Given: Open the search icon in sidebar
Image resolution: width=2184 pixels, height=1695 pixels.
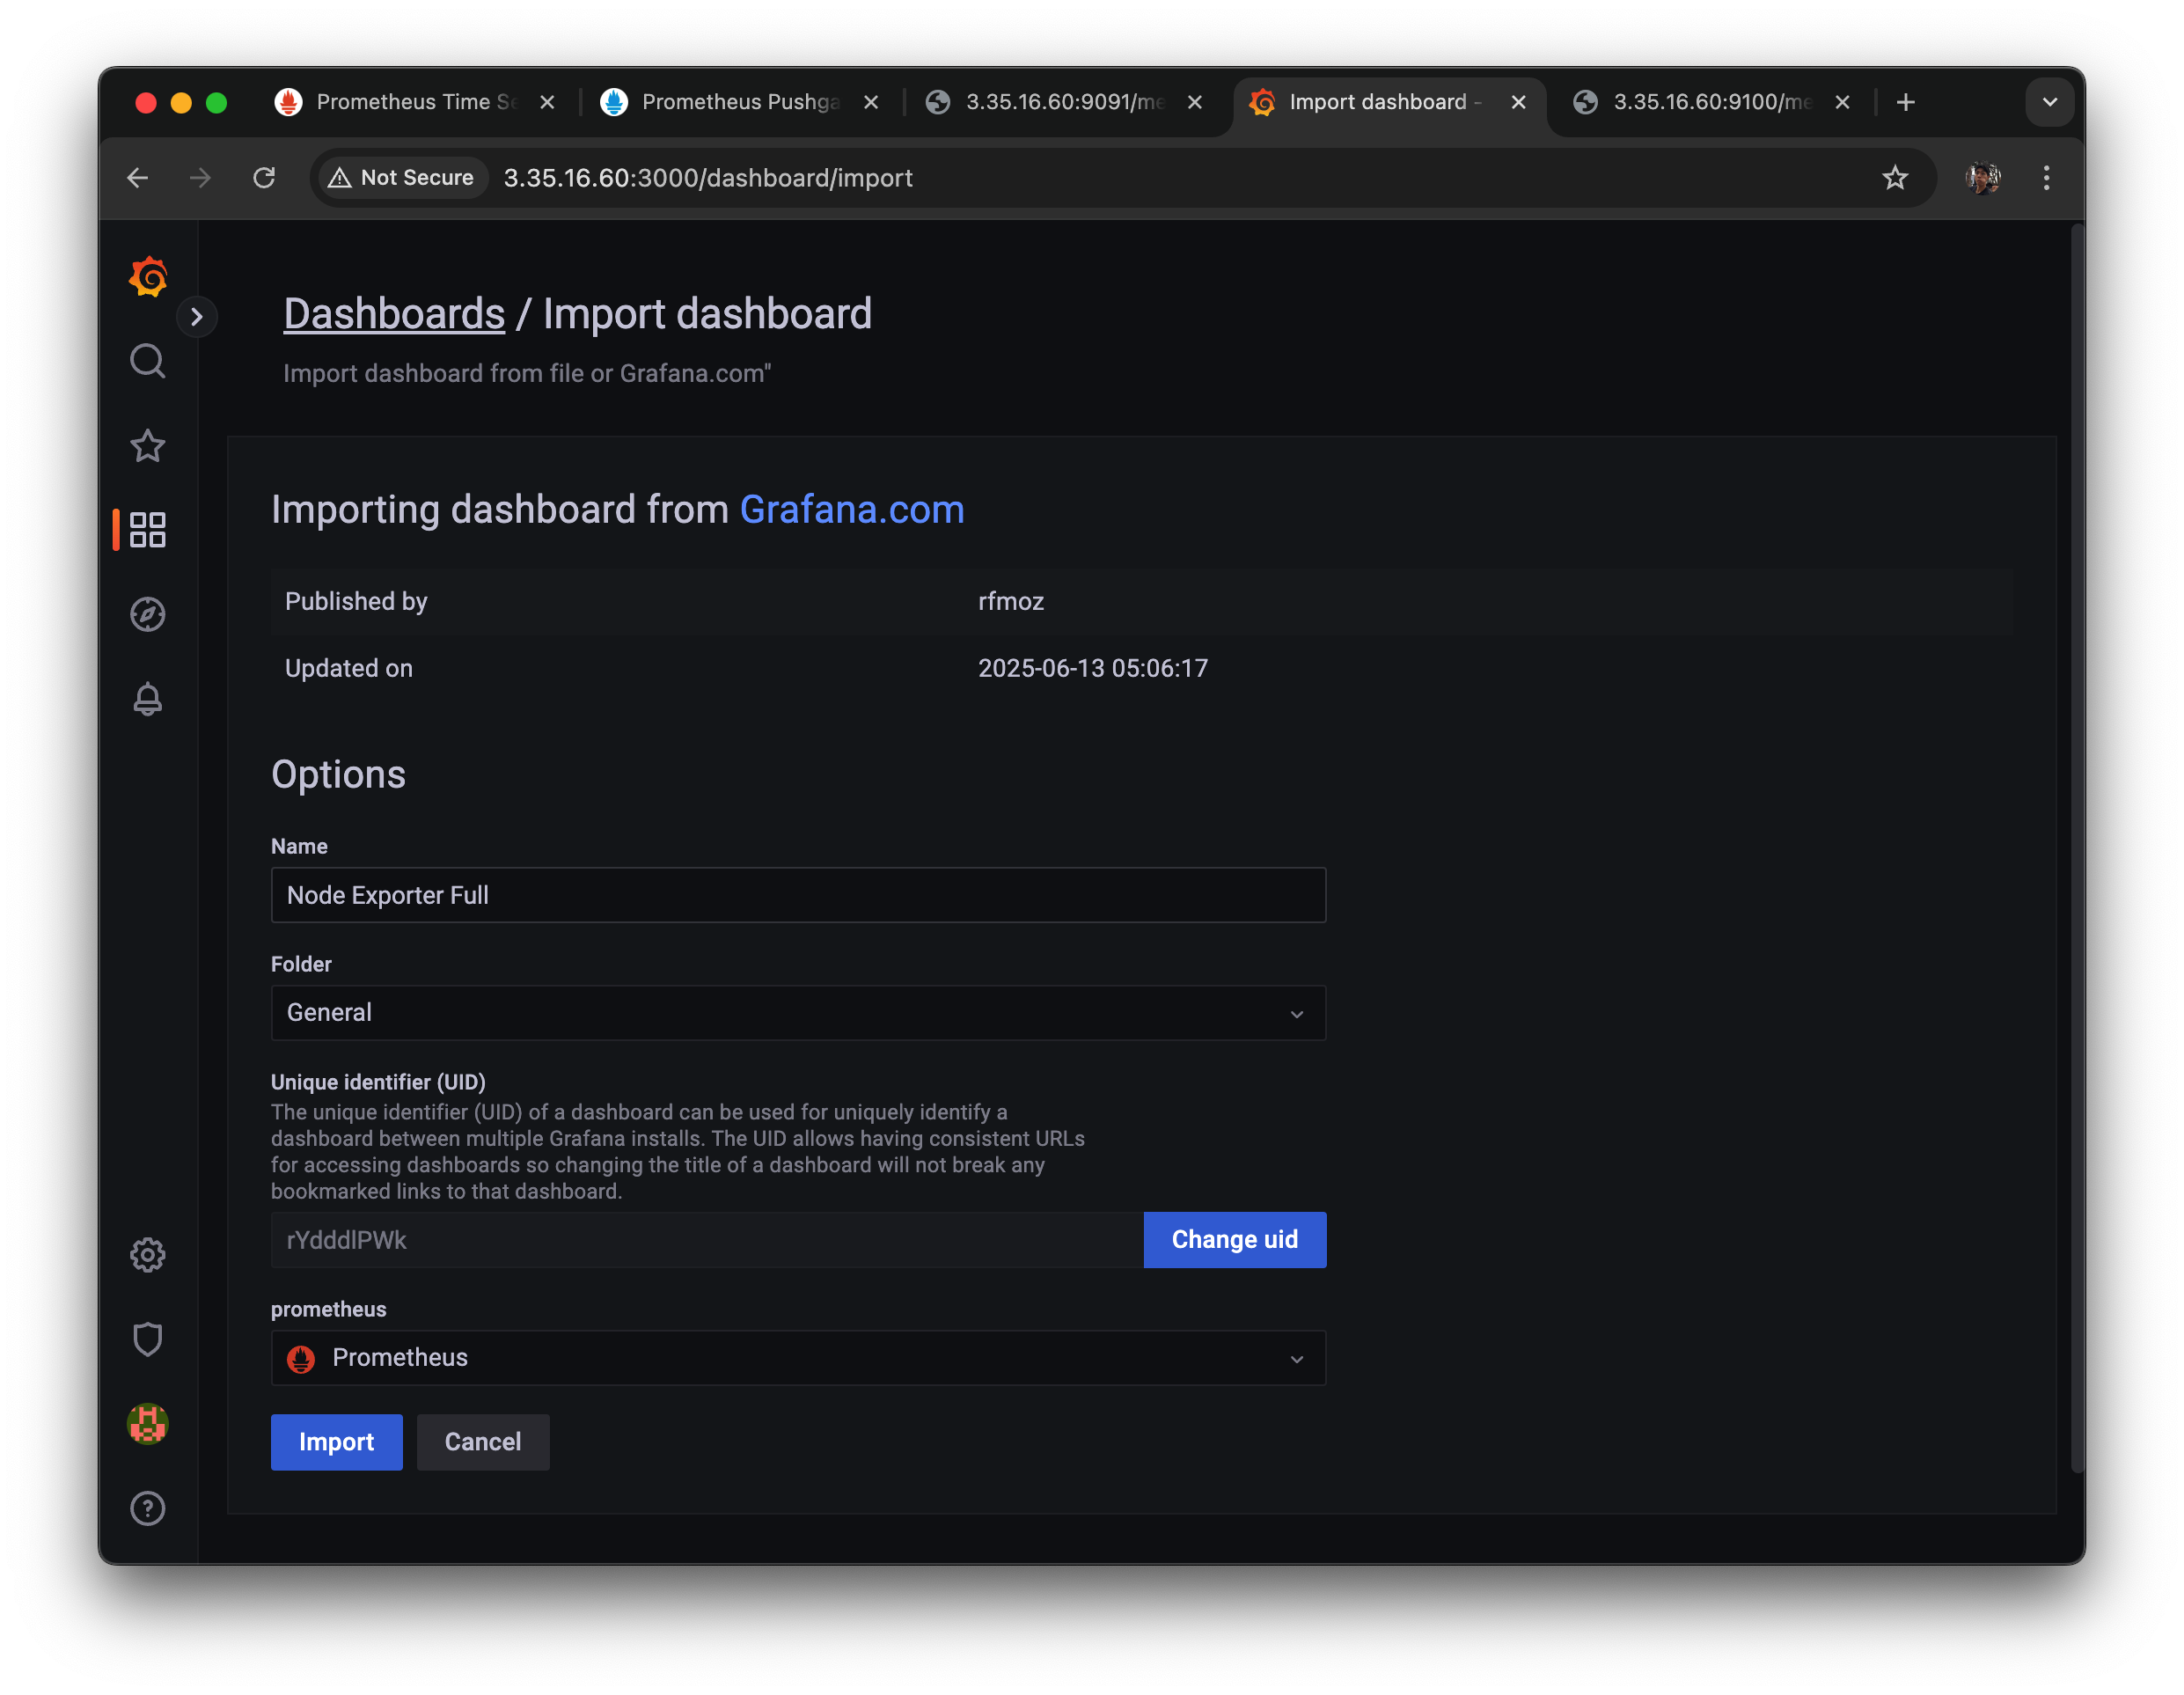Looking at the screenshot, I should pyautogui.click(x=148, y=361).
